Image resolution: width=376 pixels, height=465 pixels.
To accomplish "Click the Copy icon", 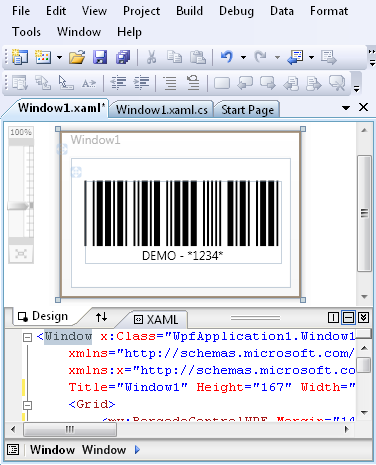I will pos(174,57).
